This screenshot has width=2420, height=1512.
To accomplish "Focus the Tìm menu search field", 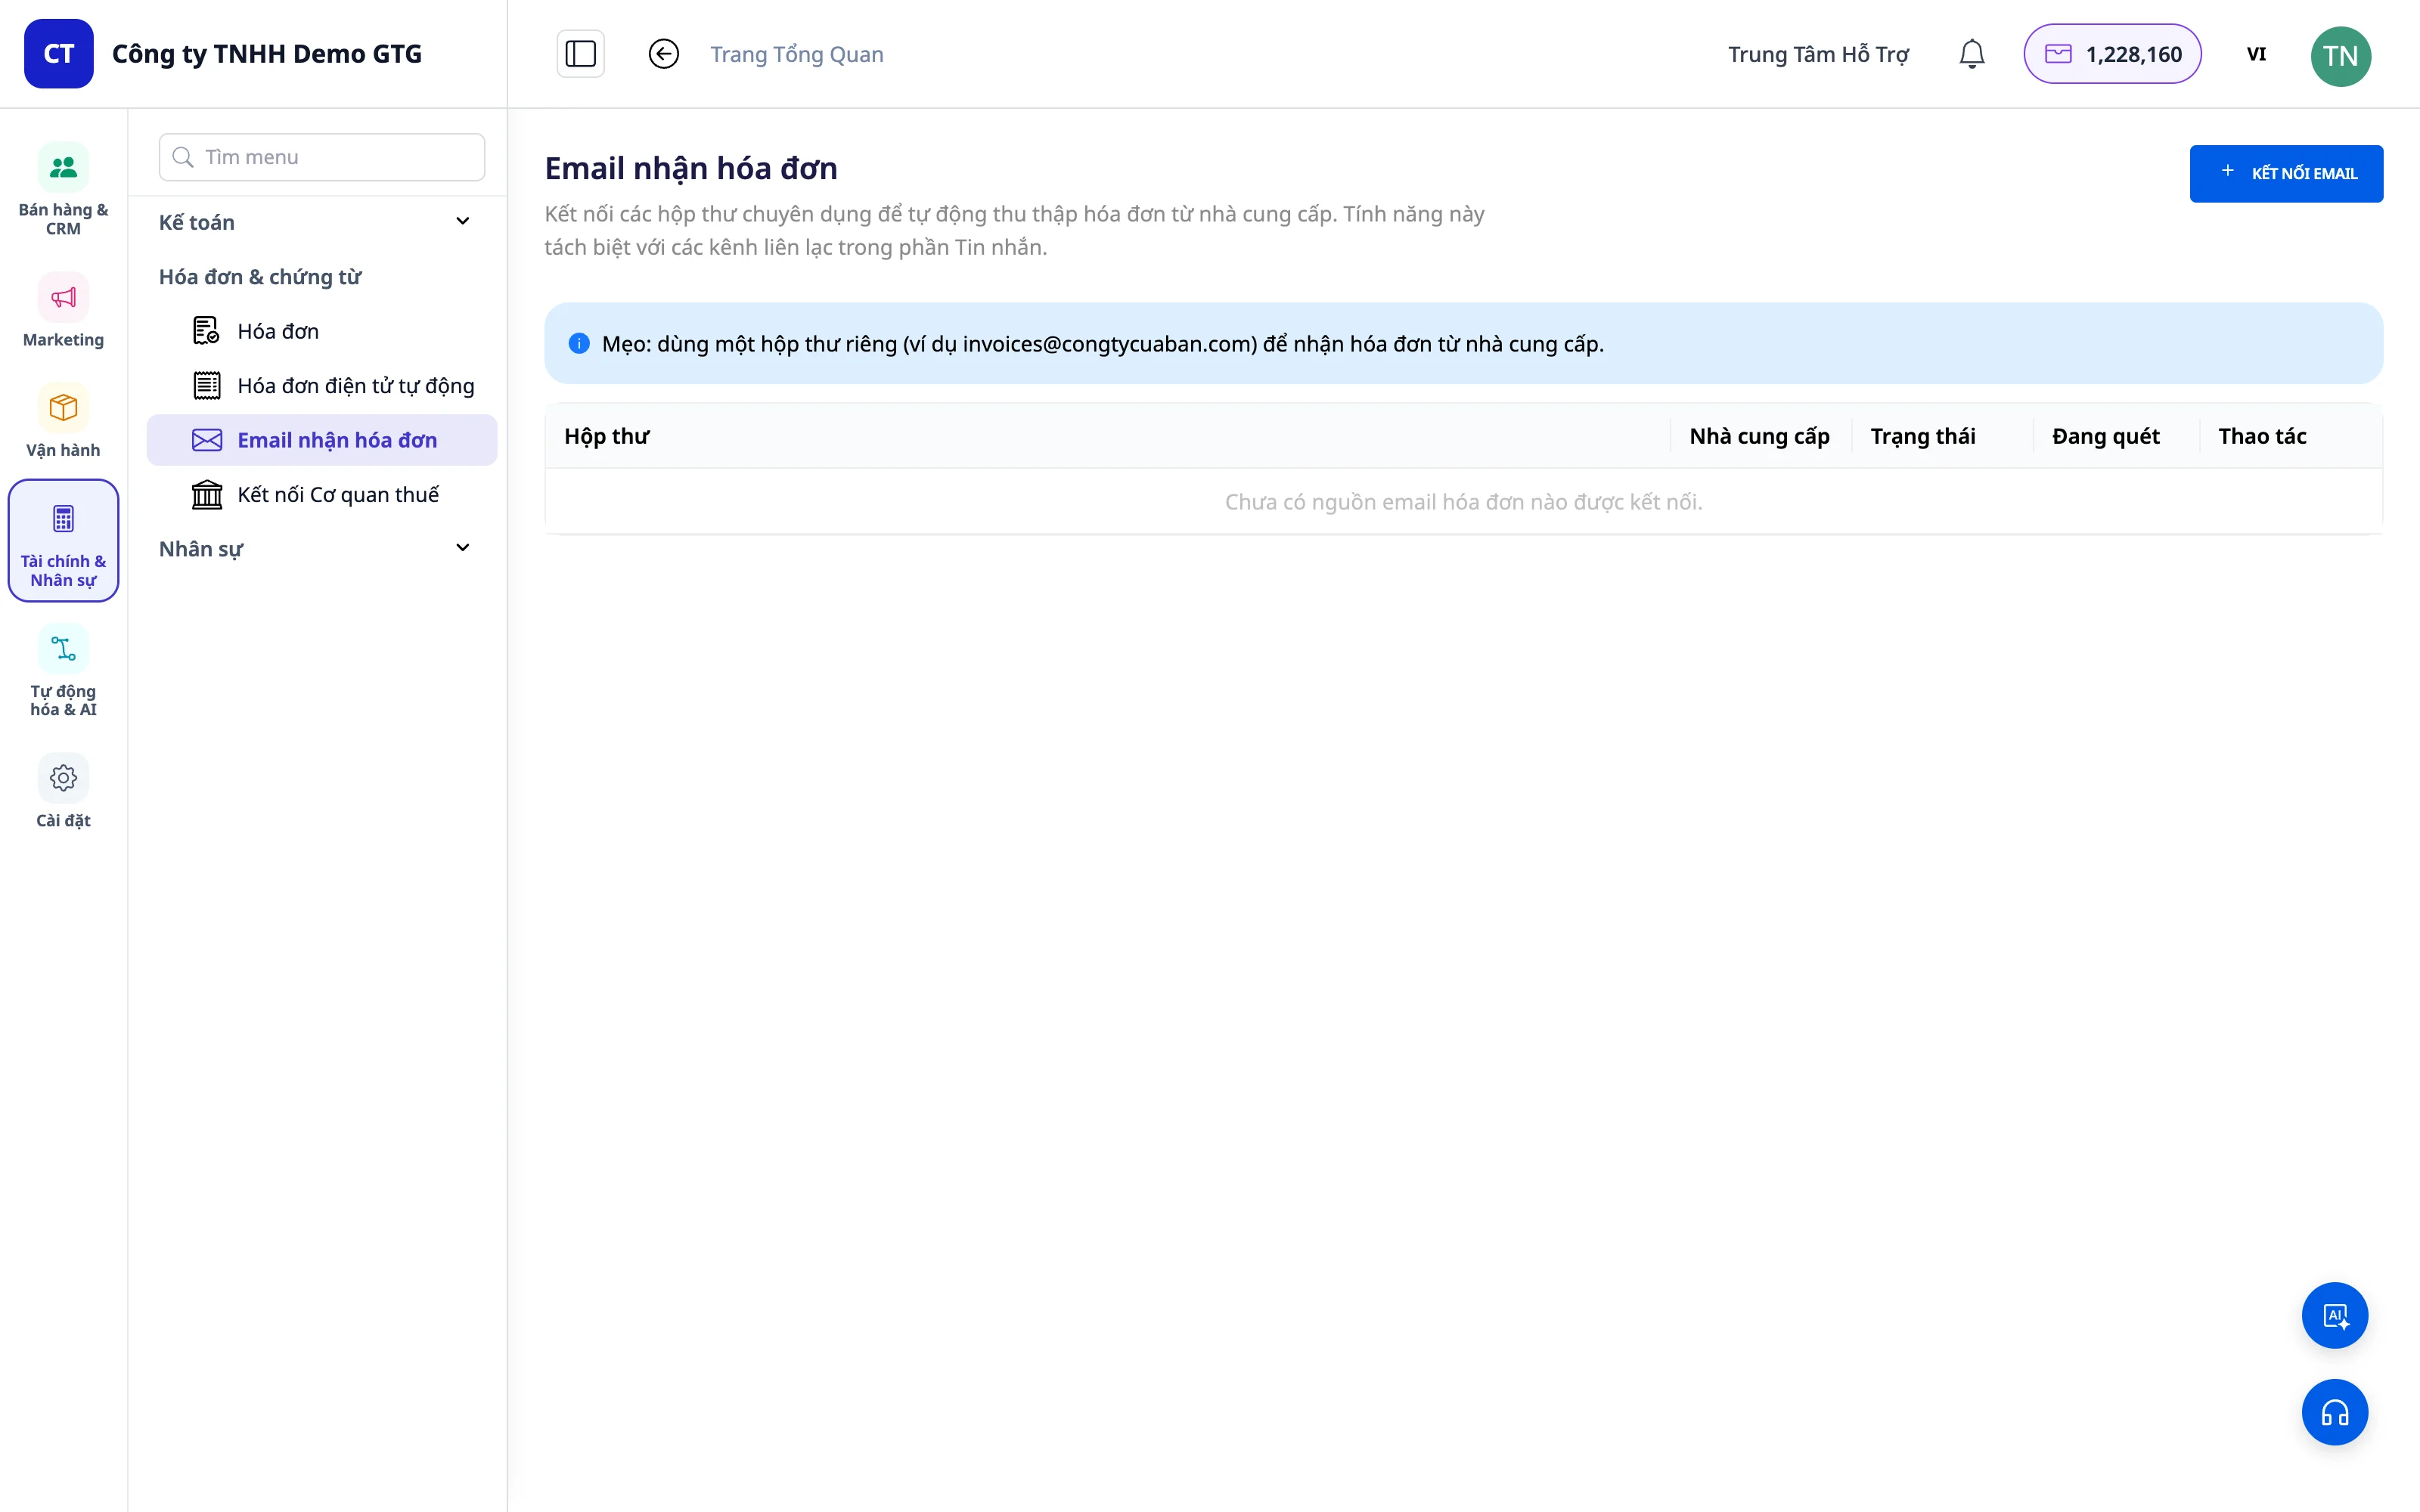I will (321, 157).
